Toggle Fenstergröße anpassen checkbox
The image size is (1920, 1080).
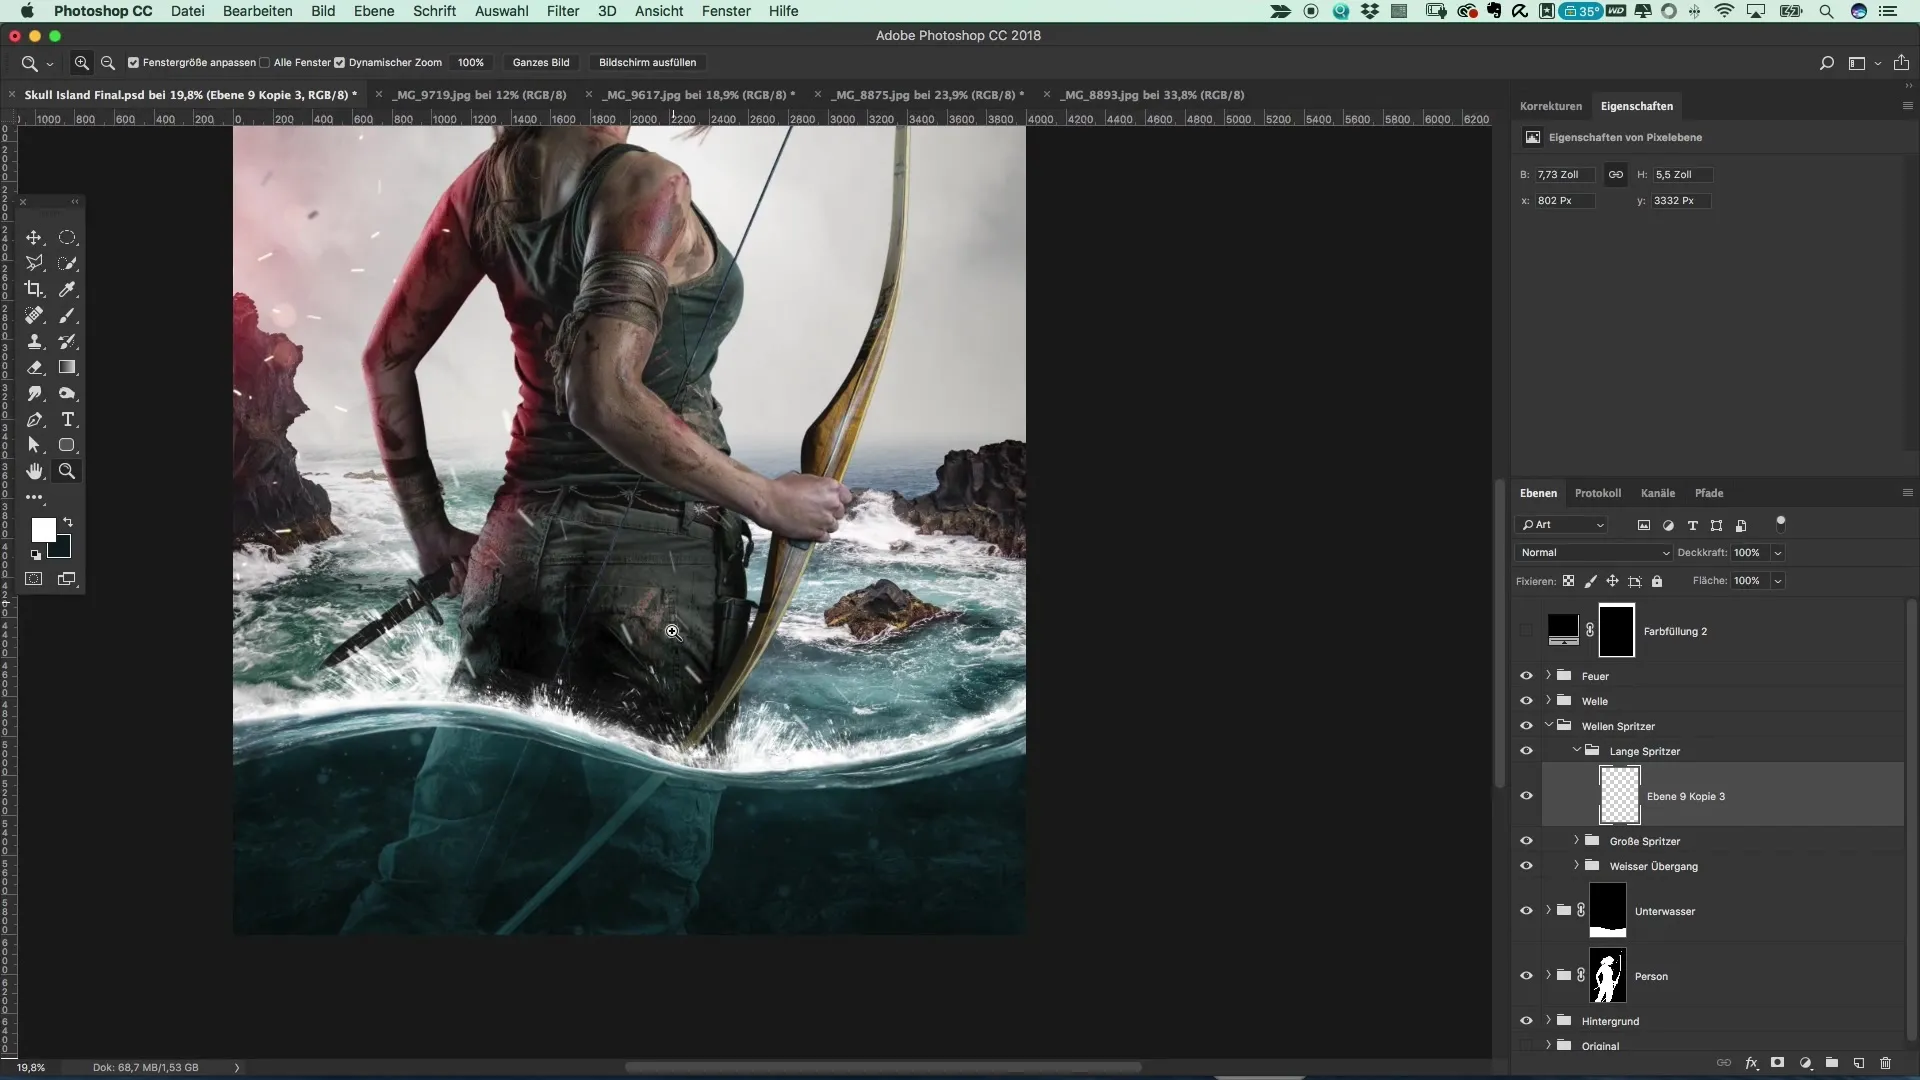tap(133, 62)
